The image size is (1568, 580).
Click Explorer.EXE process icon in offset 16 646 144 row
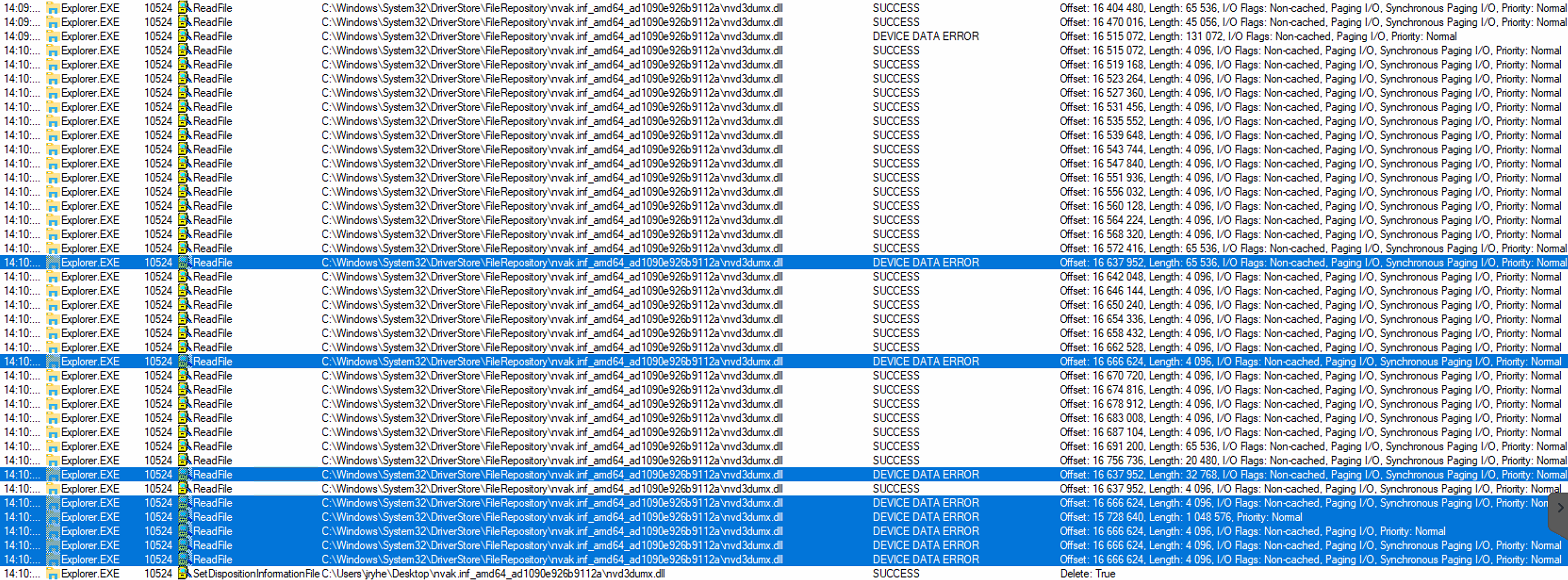pyautogui.click(x=53, y=291)
